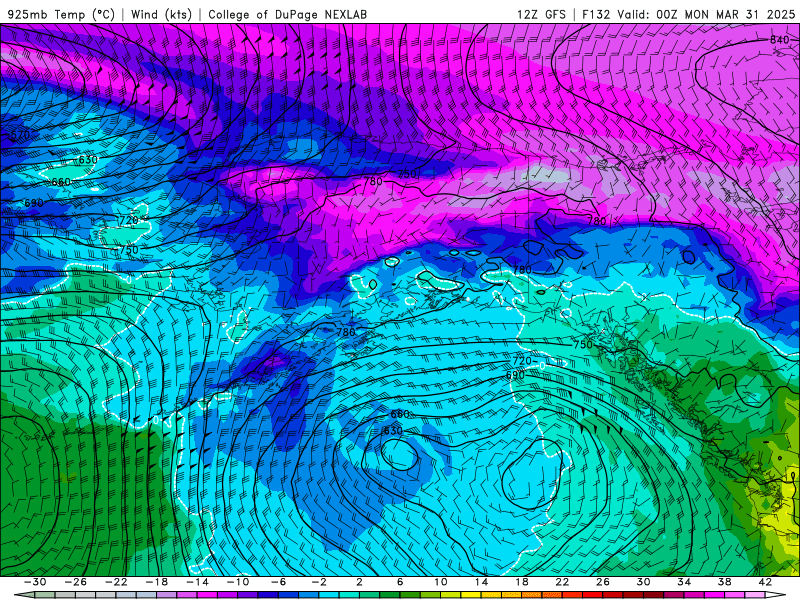Click the 840 contour label
800x600 pixels.
(x=780, y=40)
